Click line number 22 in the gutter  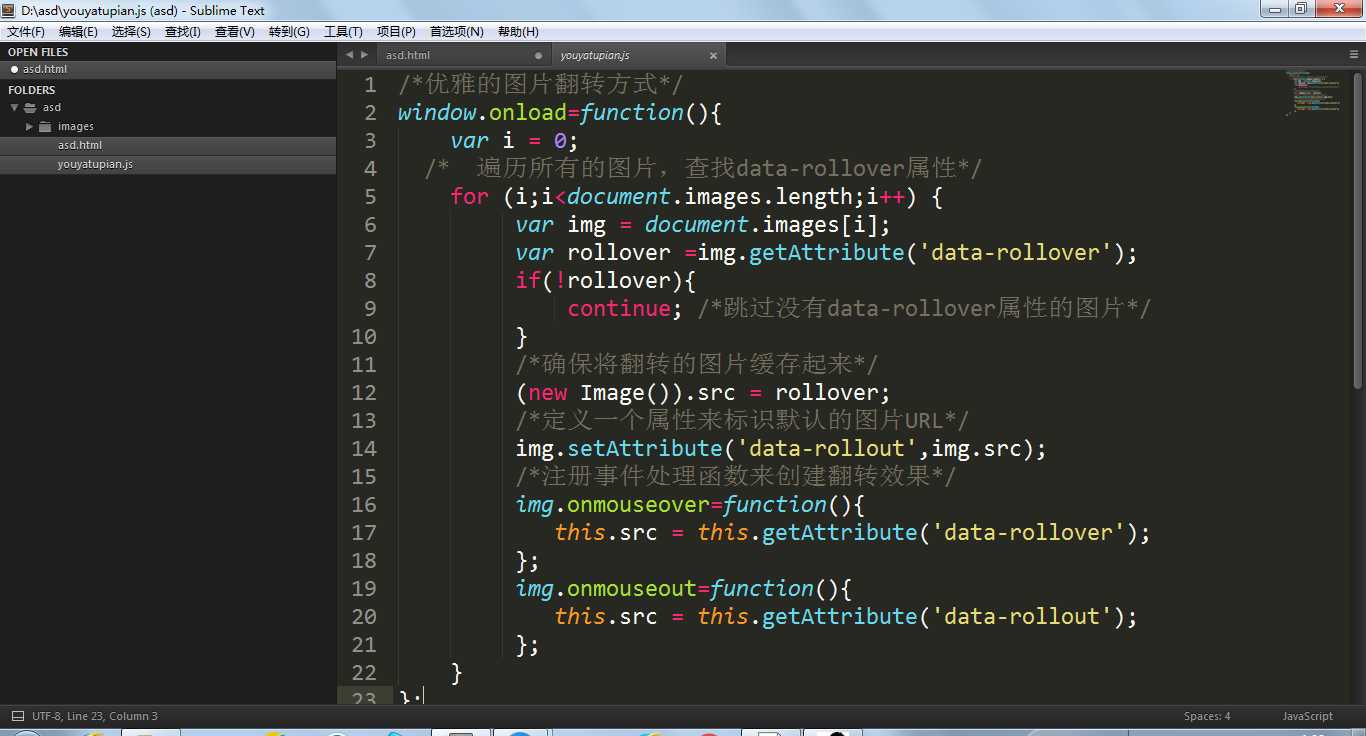tap(364, 673)
